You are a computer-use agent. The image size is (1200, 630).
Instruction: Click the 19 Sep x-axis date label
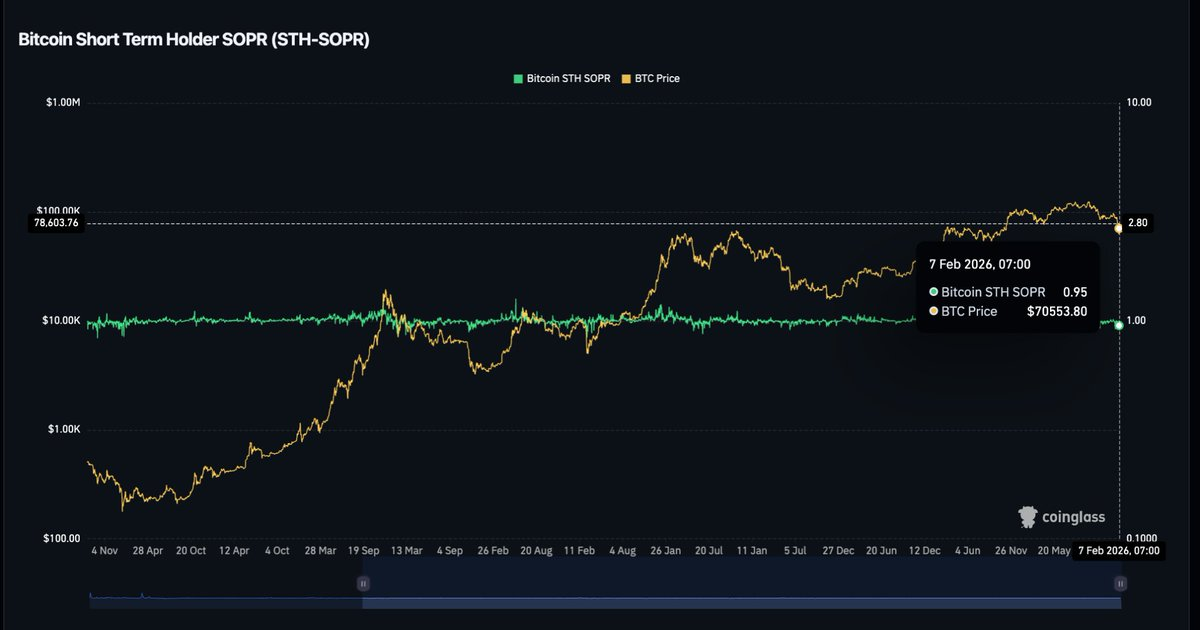point(363,551)
